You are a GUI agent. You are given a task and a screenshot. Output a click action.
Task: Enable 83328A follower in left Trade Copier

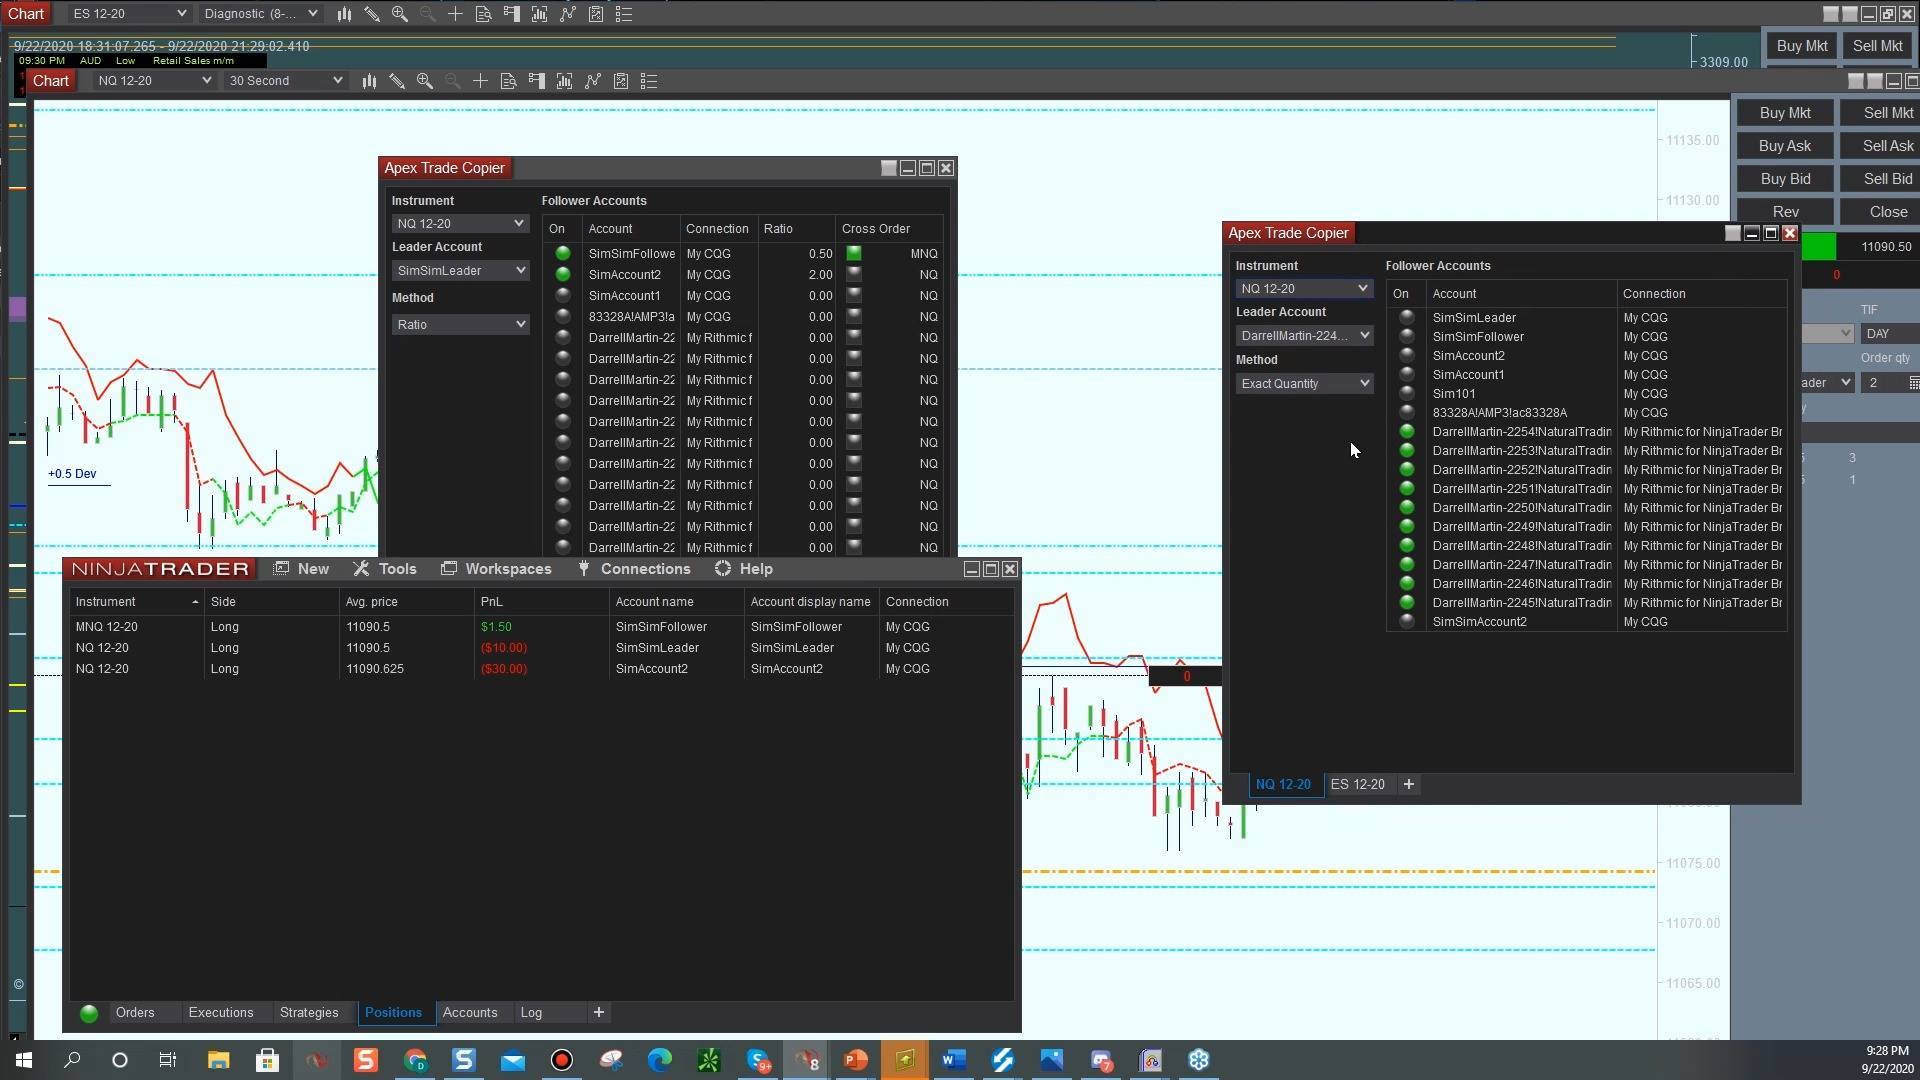(563, 317)
